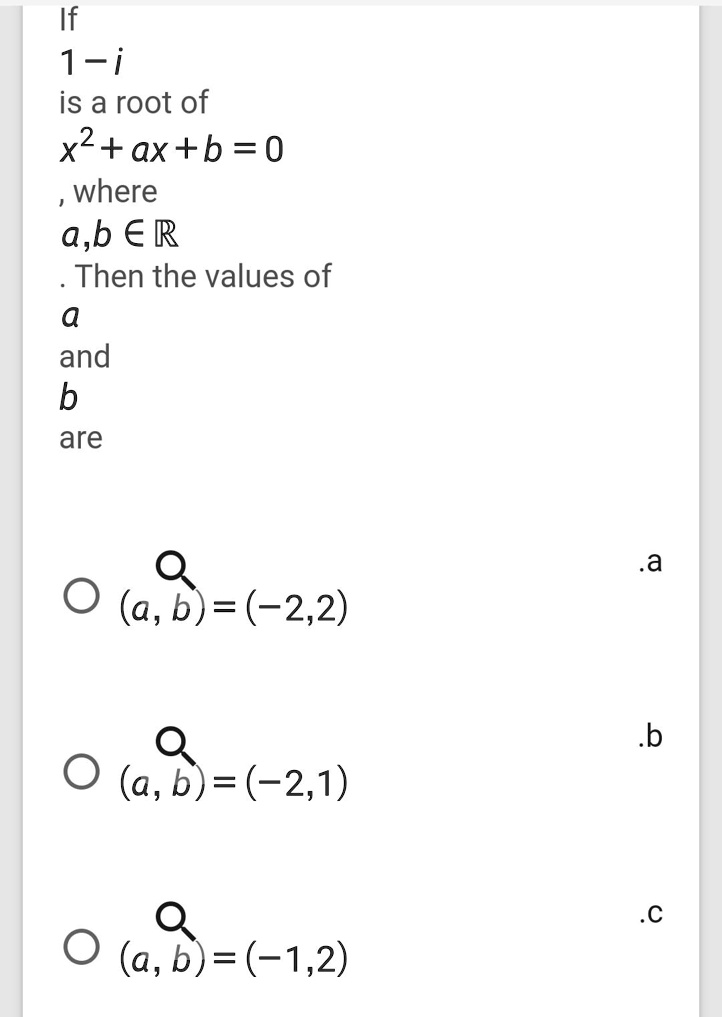Open the zoom preview for the second answer choice
The width and height of the screenshot is (722, 1017).
[170, 744]
